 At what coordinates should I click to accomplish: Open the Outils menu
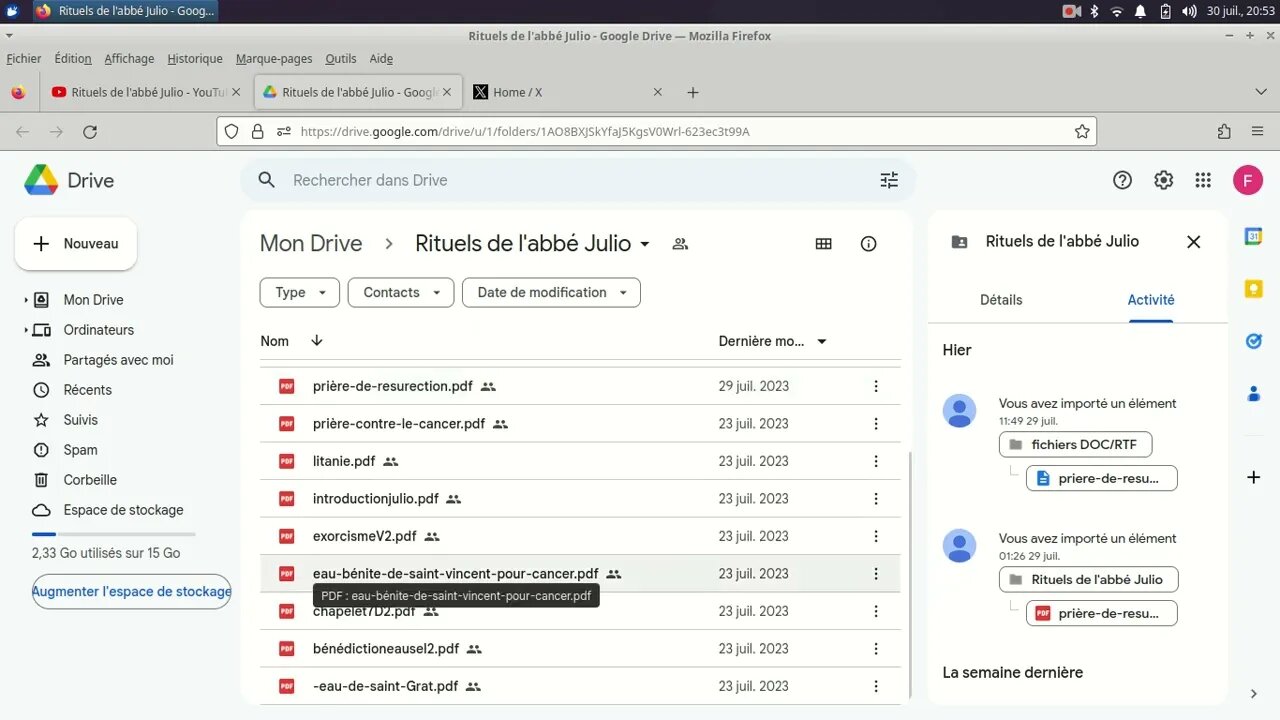pos(341,59)
